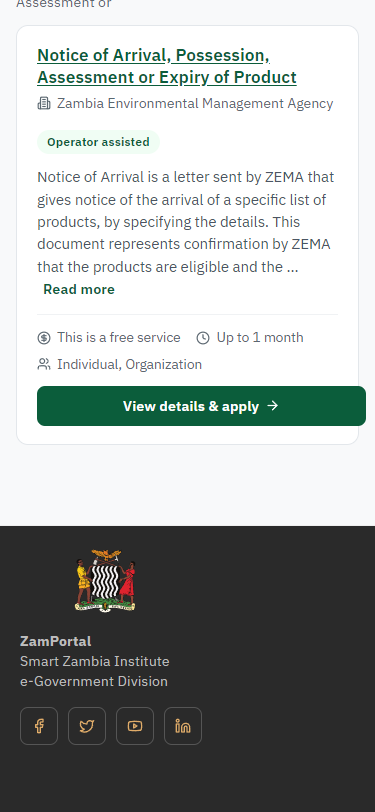Screen dimensions: 375x812
Task: Click Zambia Environmental Management Agency text
Action: tap(195, 104)
